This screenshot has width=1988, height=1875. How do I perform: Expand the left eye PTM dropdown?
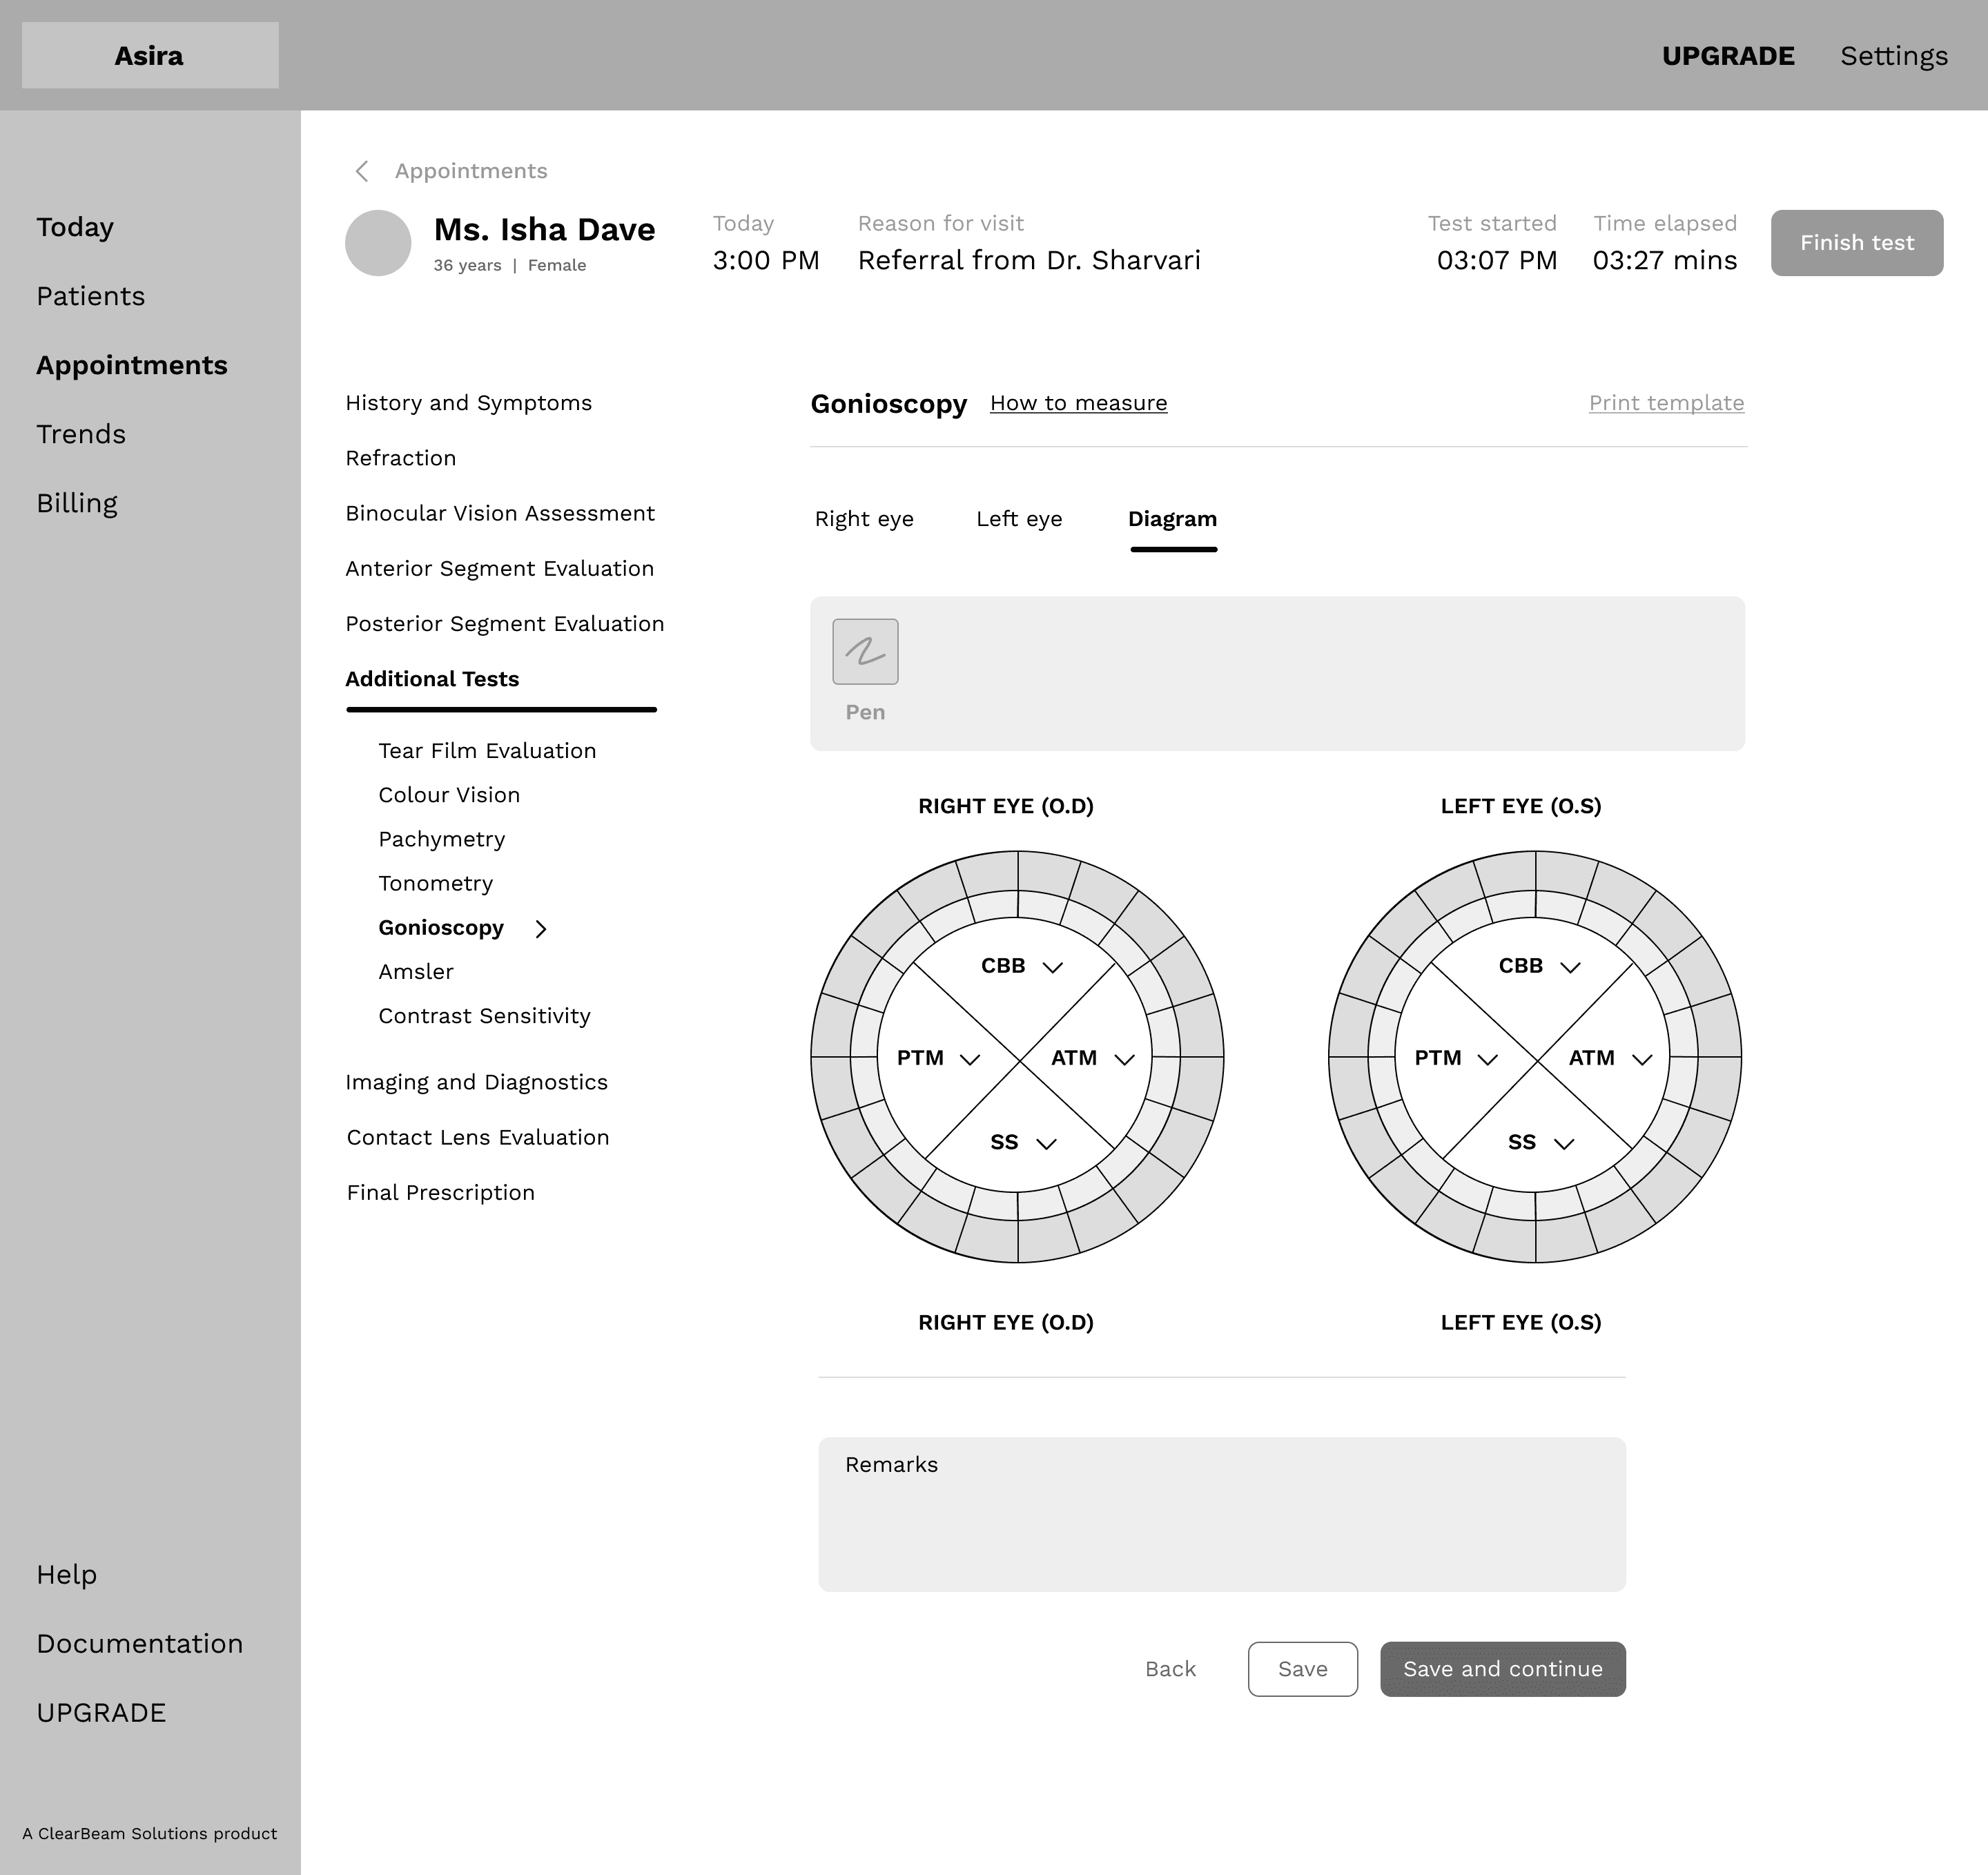1487,1059
